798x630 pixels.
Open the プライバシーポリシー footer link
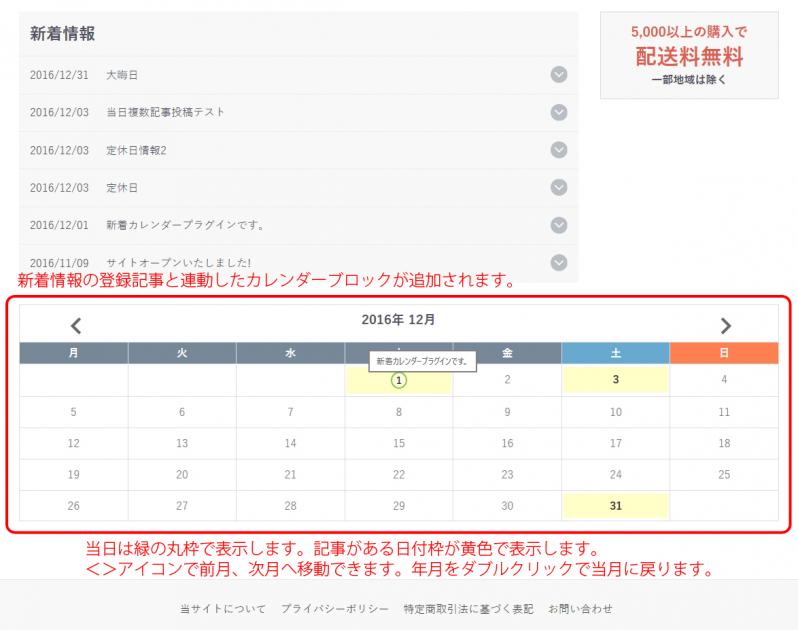[335, 609]
